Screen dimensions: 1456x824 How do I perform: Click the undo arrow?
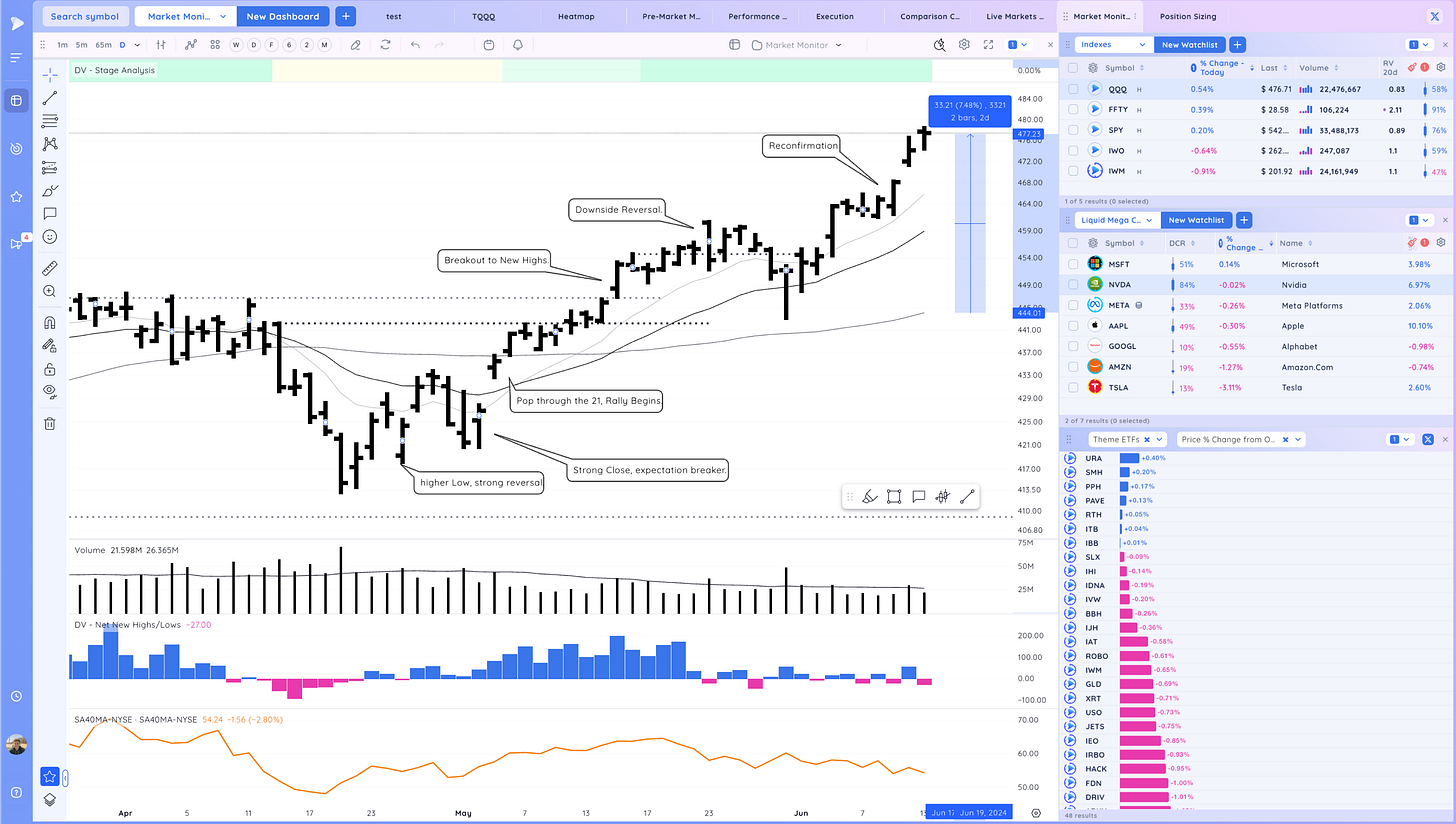click(x=416, y=45)
